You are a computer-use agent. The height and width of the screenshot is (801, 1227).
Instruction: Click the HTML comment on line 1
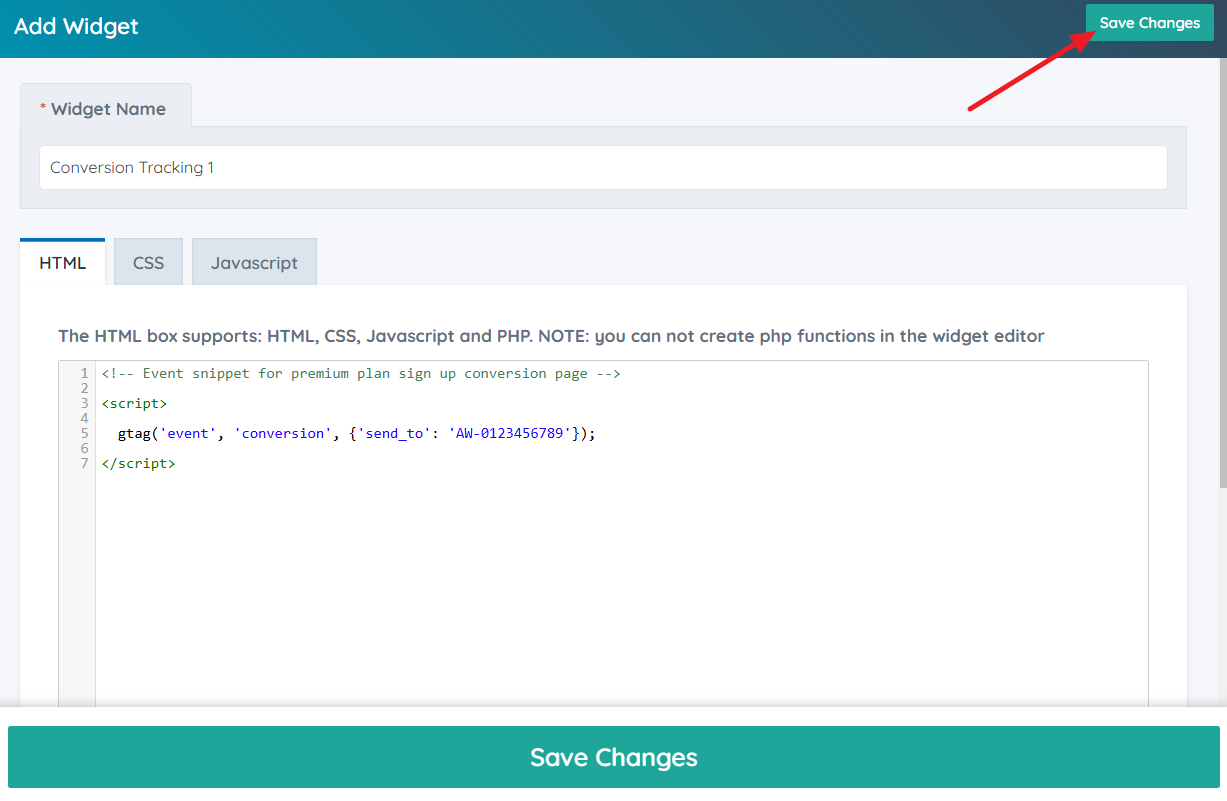point(361,374)
